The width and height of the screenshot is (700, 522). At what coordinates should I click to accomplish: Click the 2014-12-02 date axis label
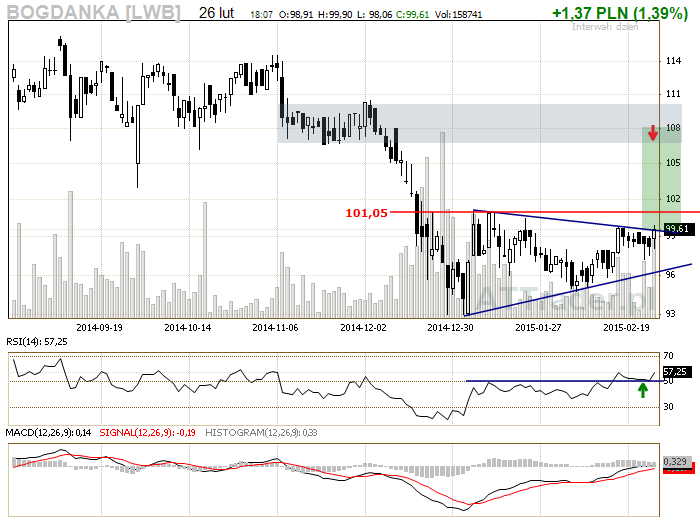point(363,328)
